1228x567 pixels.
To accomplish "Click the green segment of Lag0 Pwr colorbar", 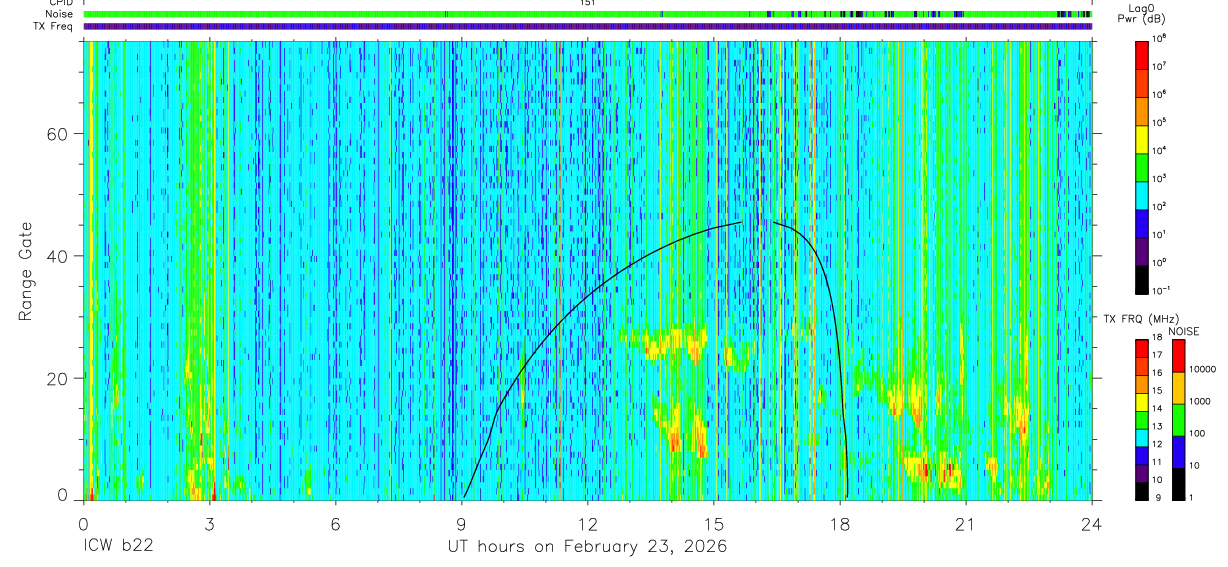I will coord(1142,166).
